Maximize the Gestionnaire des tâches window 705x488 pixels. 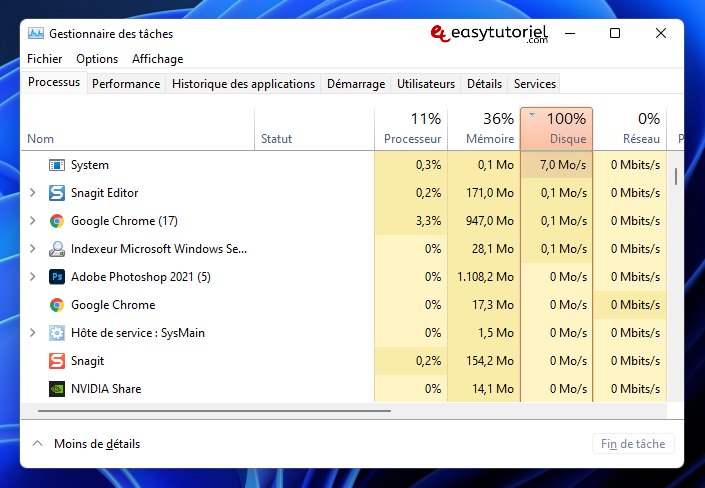point(615,33)
